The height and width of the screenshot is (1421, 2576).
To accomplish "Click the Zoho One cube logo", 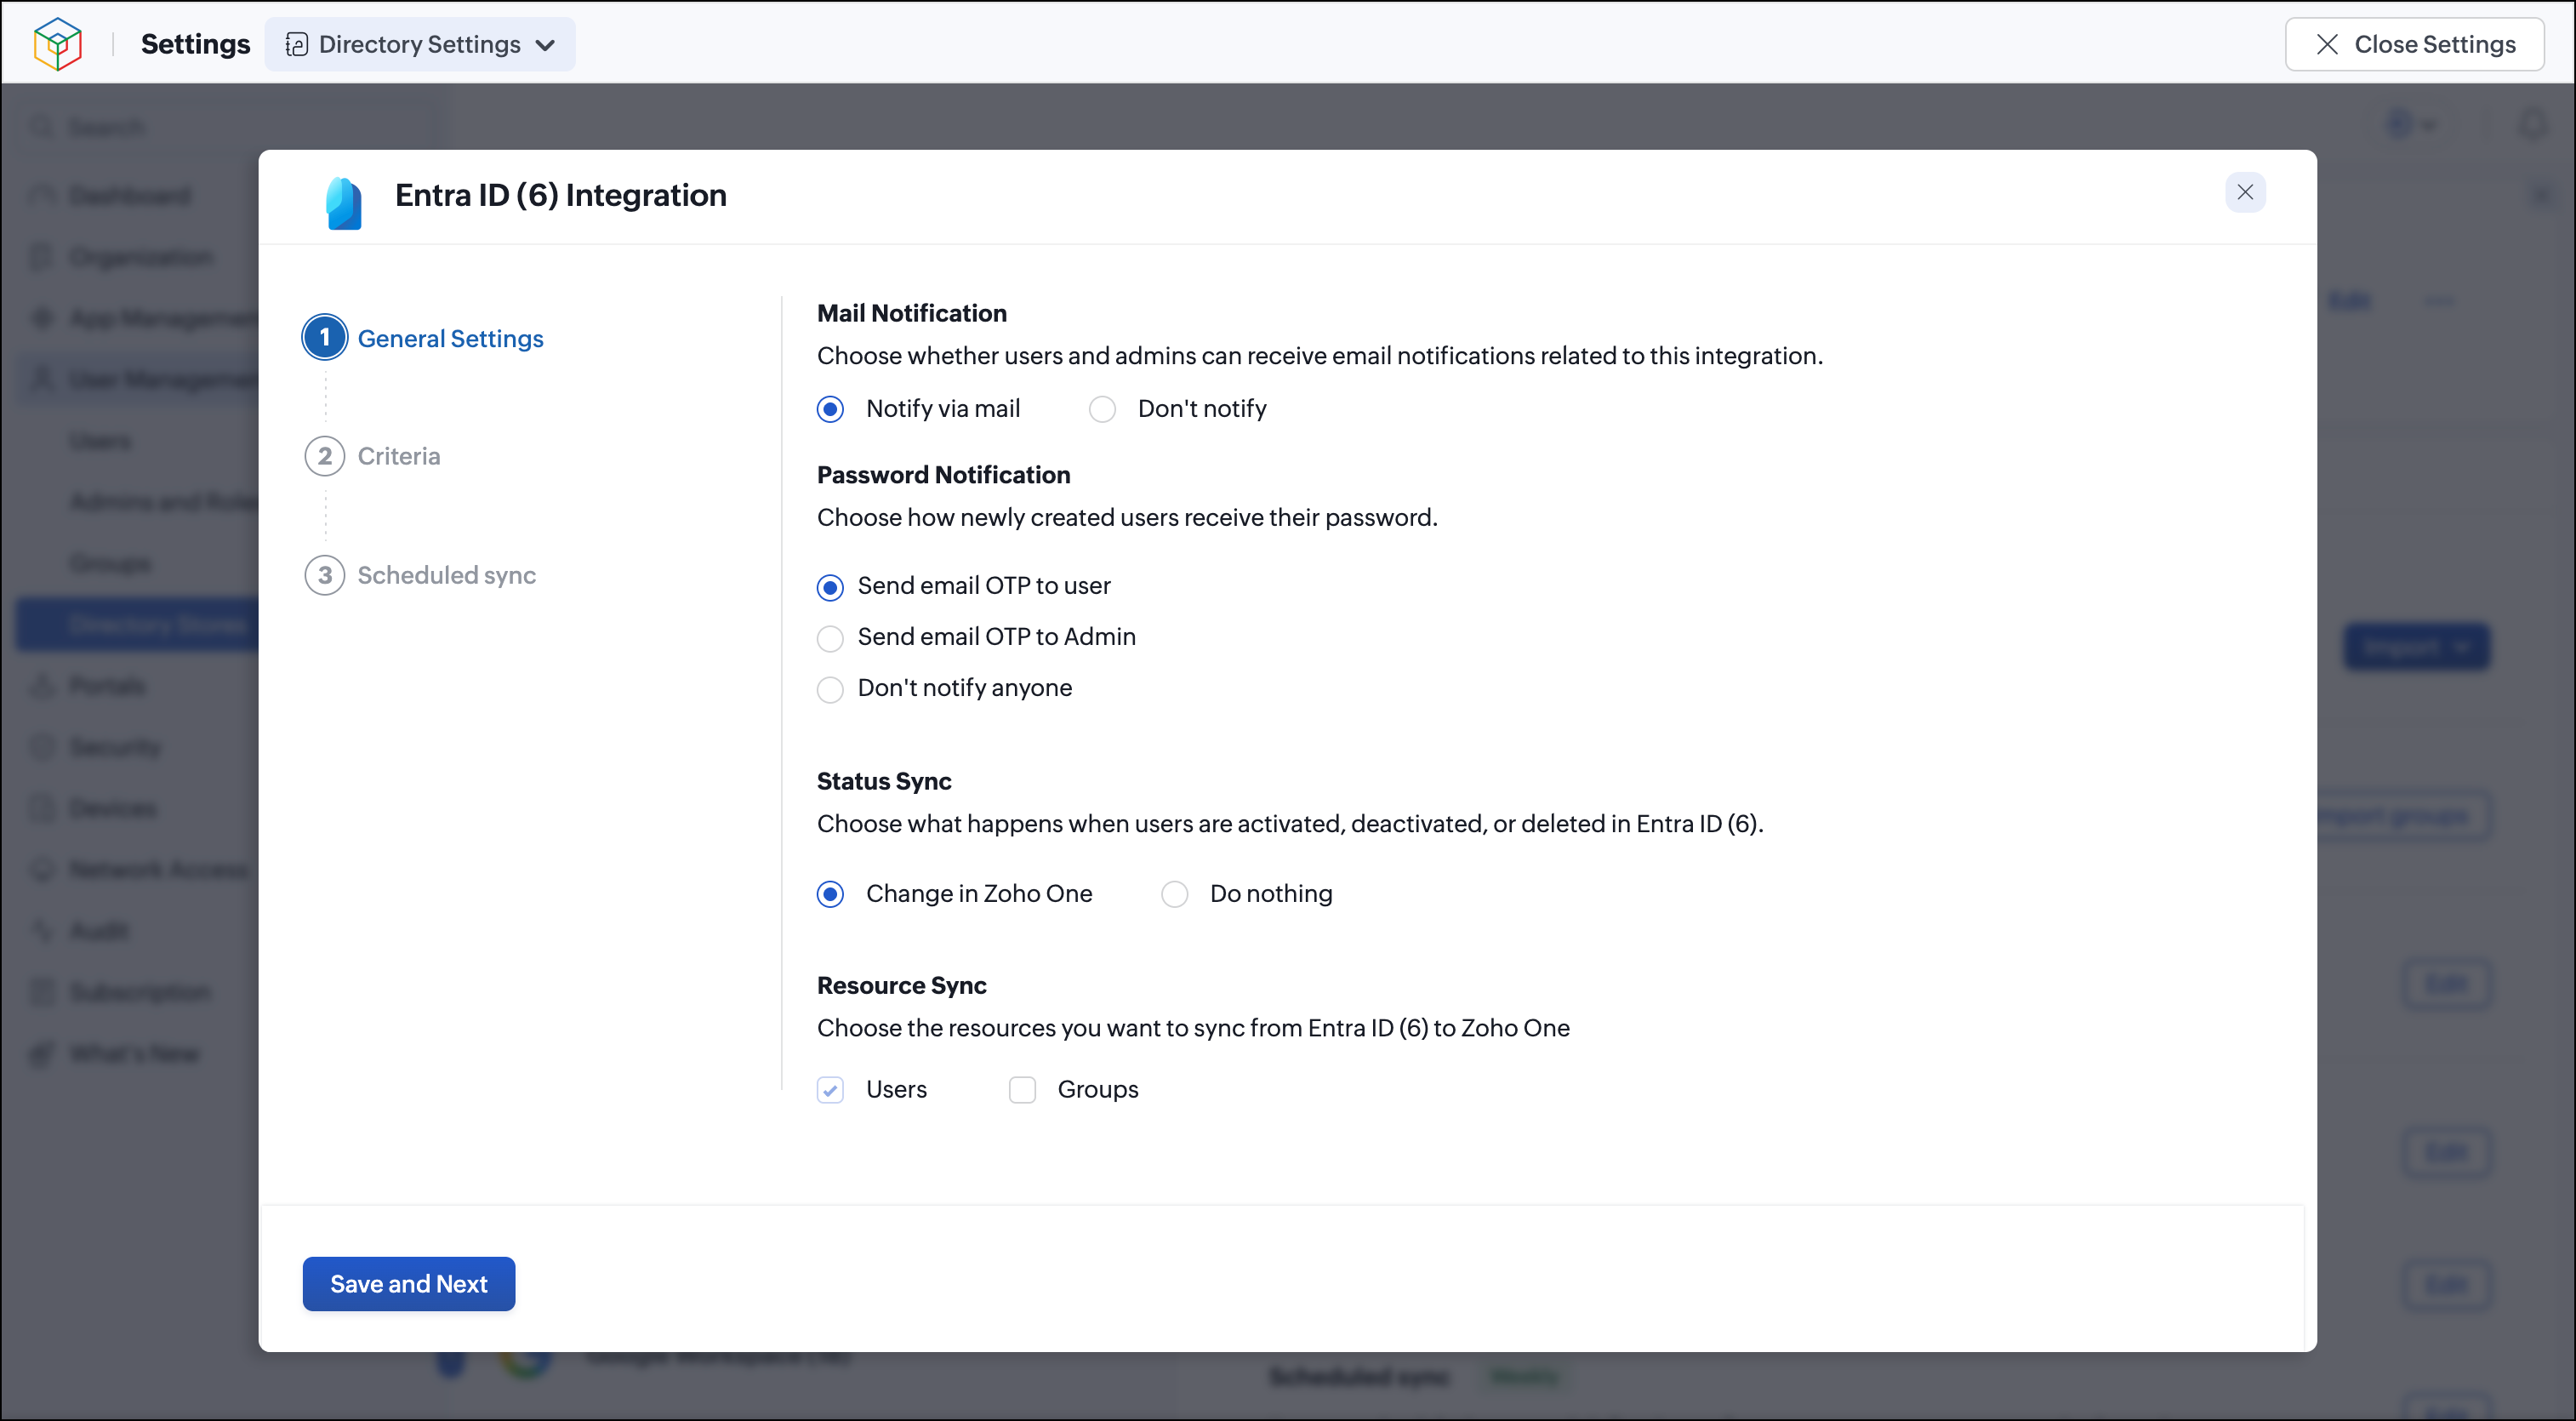I will (57, 44).
